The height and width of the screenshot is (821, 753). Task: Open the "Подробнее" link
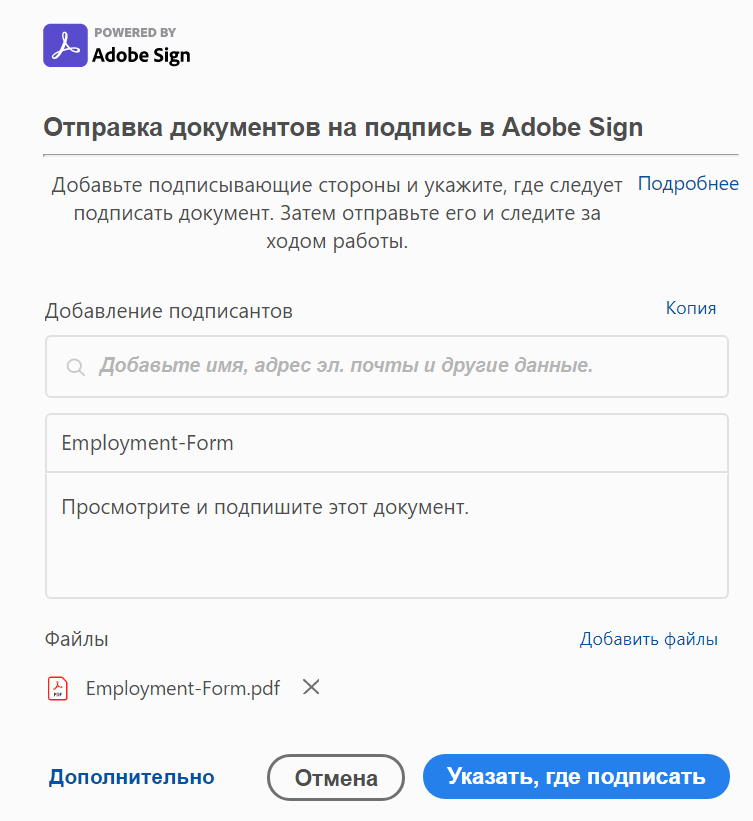click(688, 184)
